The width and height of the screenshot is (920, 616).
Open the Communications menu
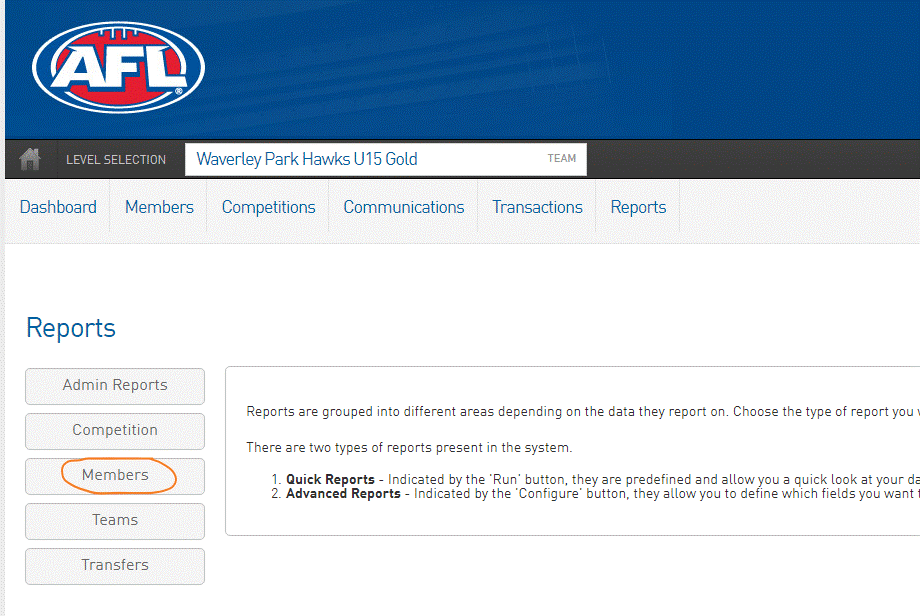click(x=403, y=207)
